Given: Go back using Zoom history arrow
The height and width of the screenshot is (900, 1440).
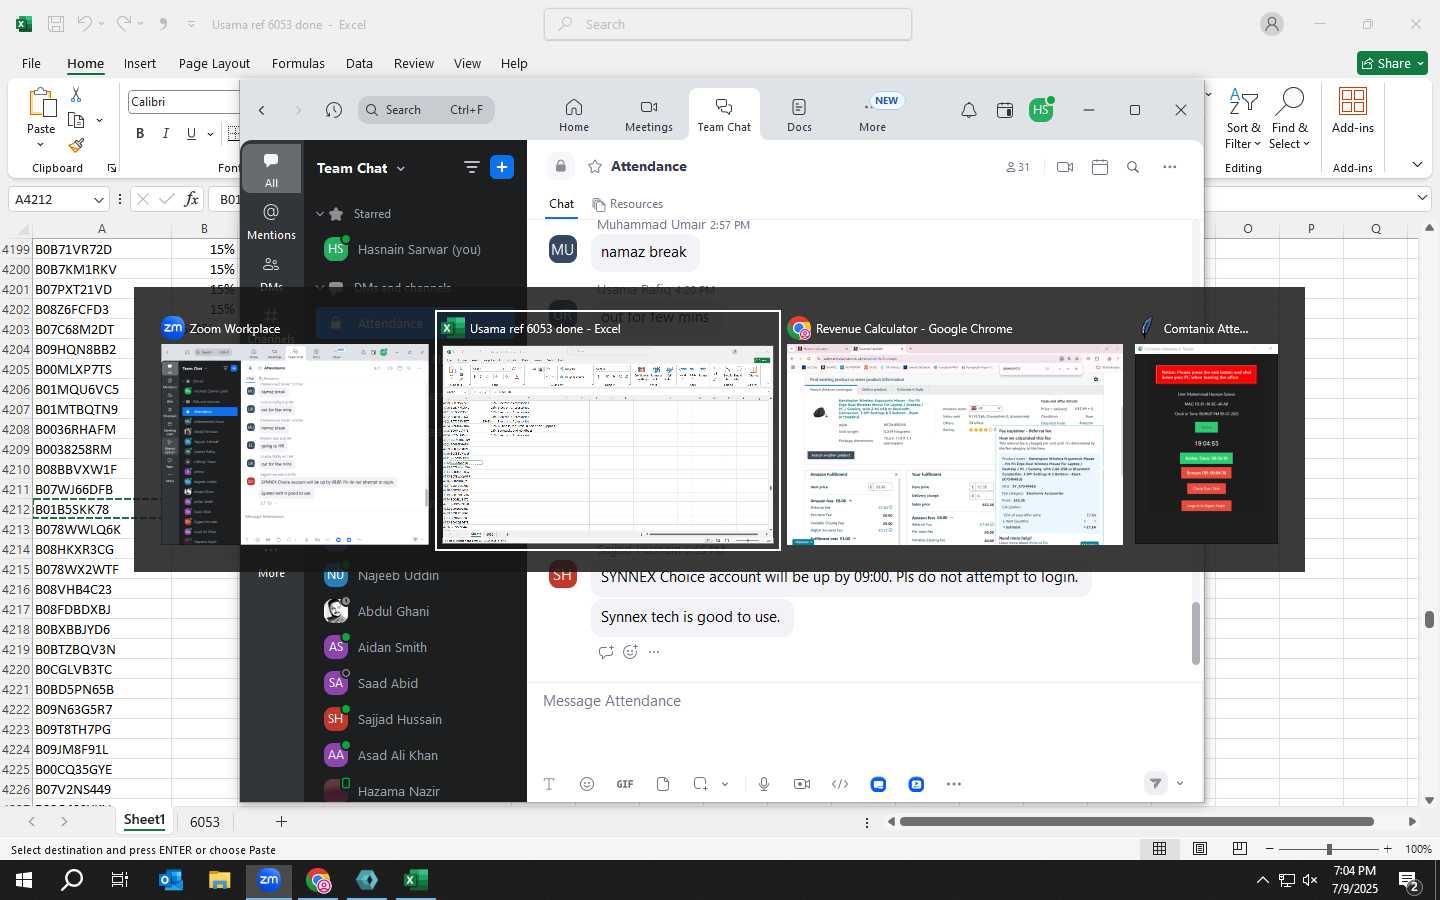Looking at the screenshot, I should point(262,110).
